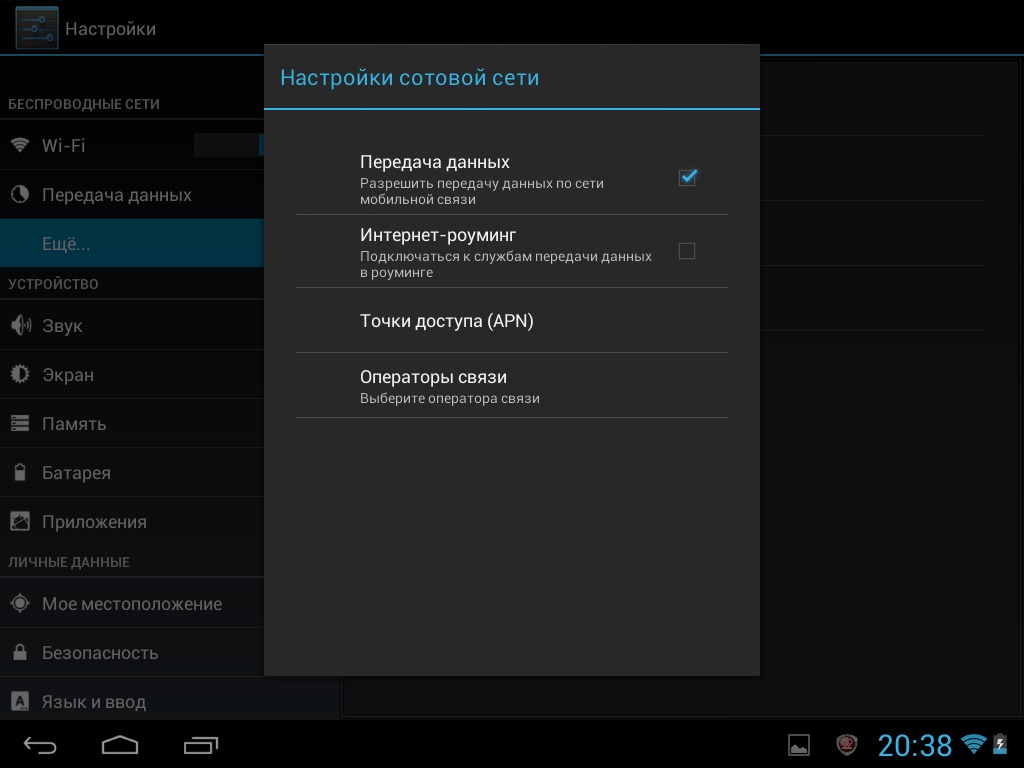
Task: Enable the Интернет-роуминг checkbox
Action: click(x=687, y=251)
